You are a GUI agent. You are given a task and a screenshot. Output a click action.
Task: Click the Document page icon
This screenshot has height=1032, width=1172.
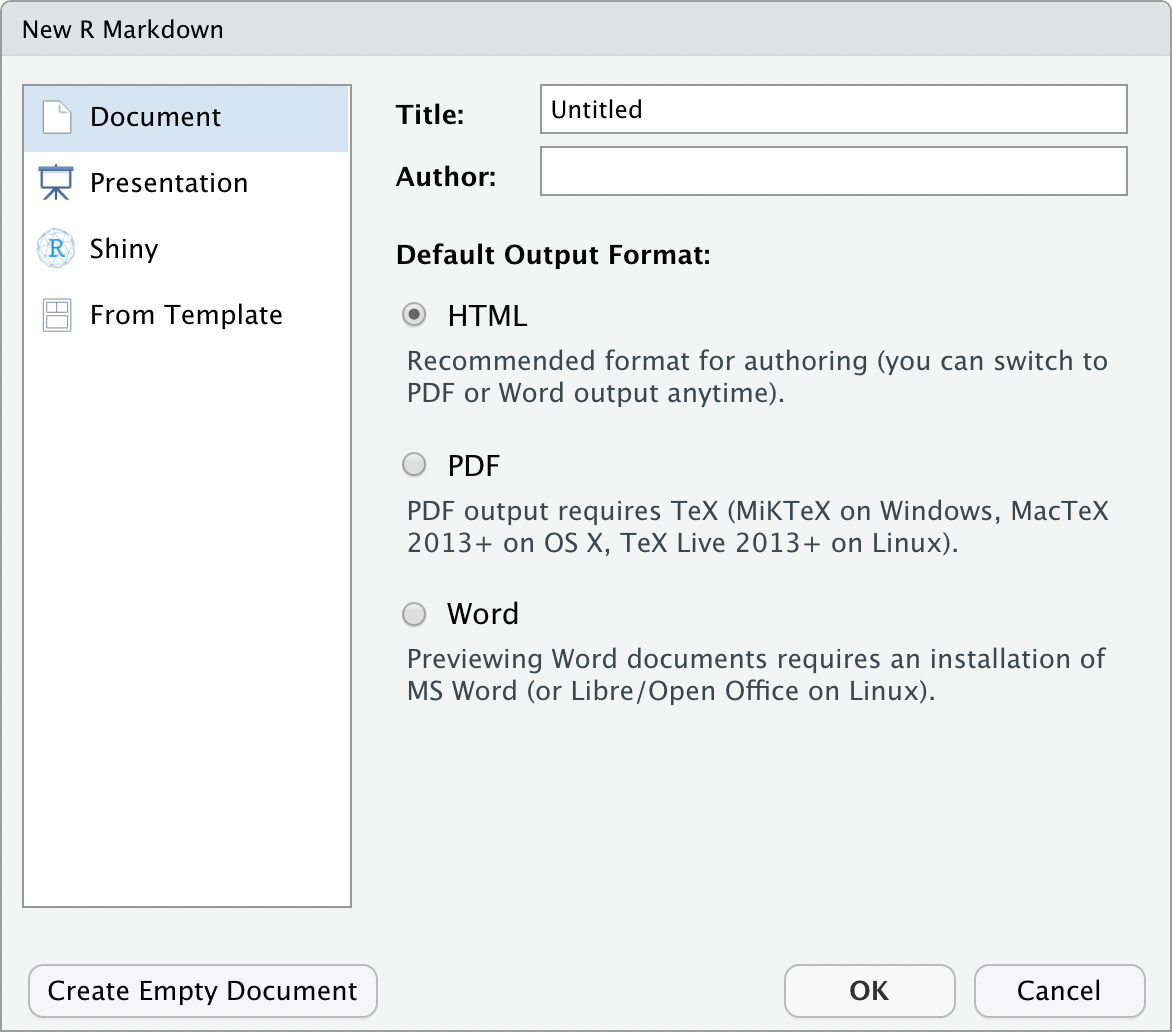[57, 117]
